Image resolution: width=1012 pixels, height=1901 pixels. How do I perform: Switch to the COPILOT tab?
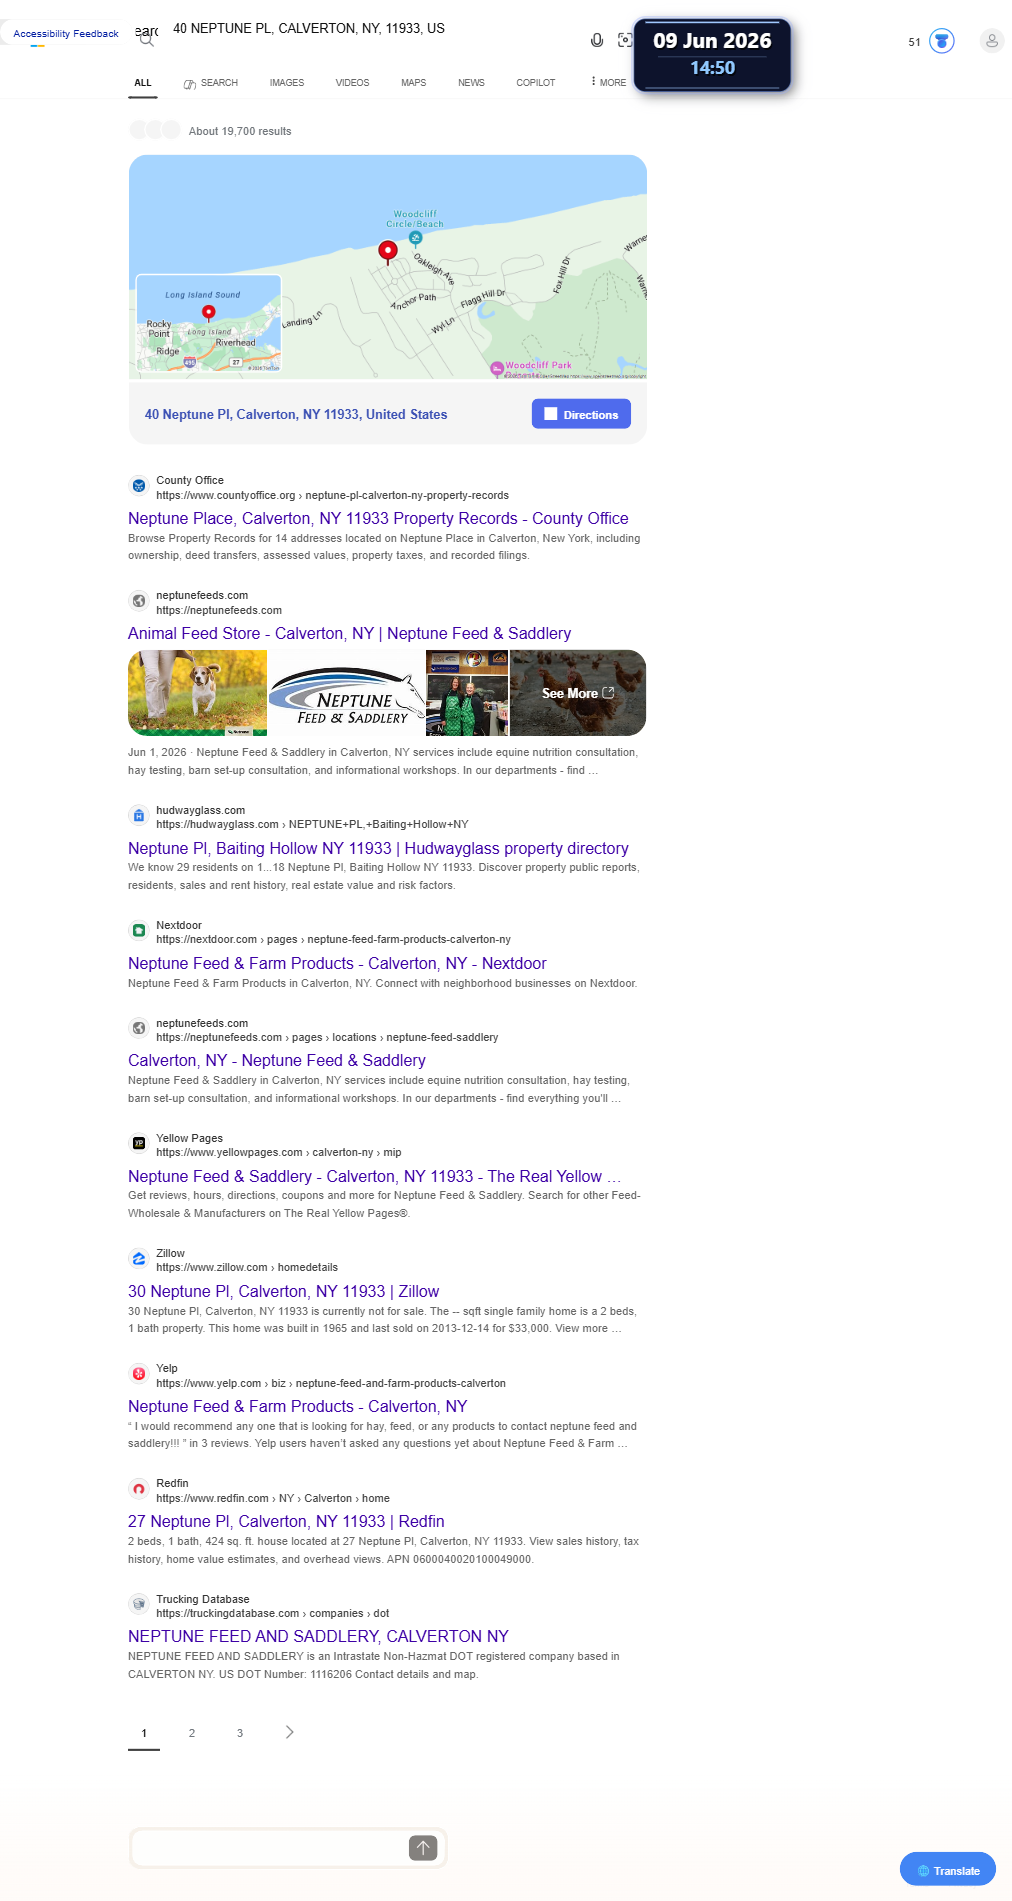coord(536,83)
